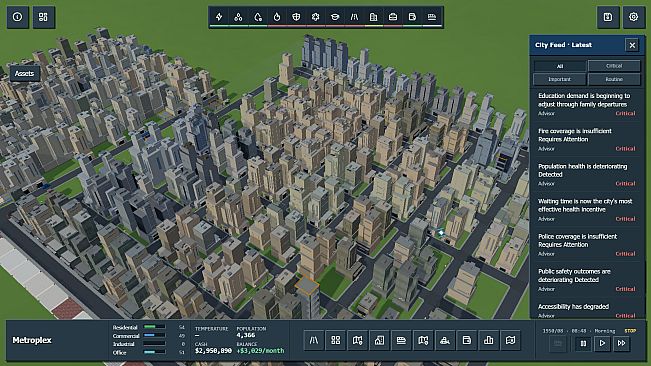Show All feed messages tab
The width and height of the screenshot is (651, 366).
[560, 66]
